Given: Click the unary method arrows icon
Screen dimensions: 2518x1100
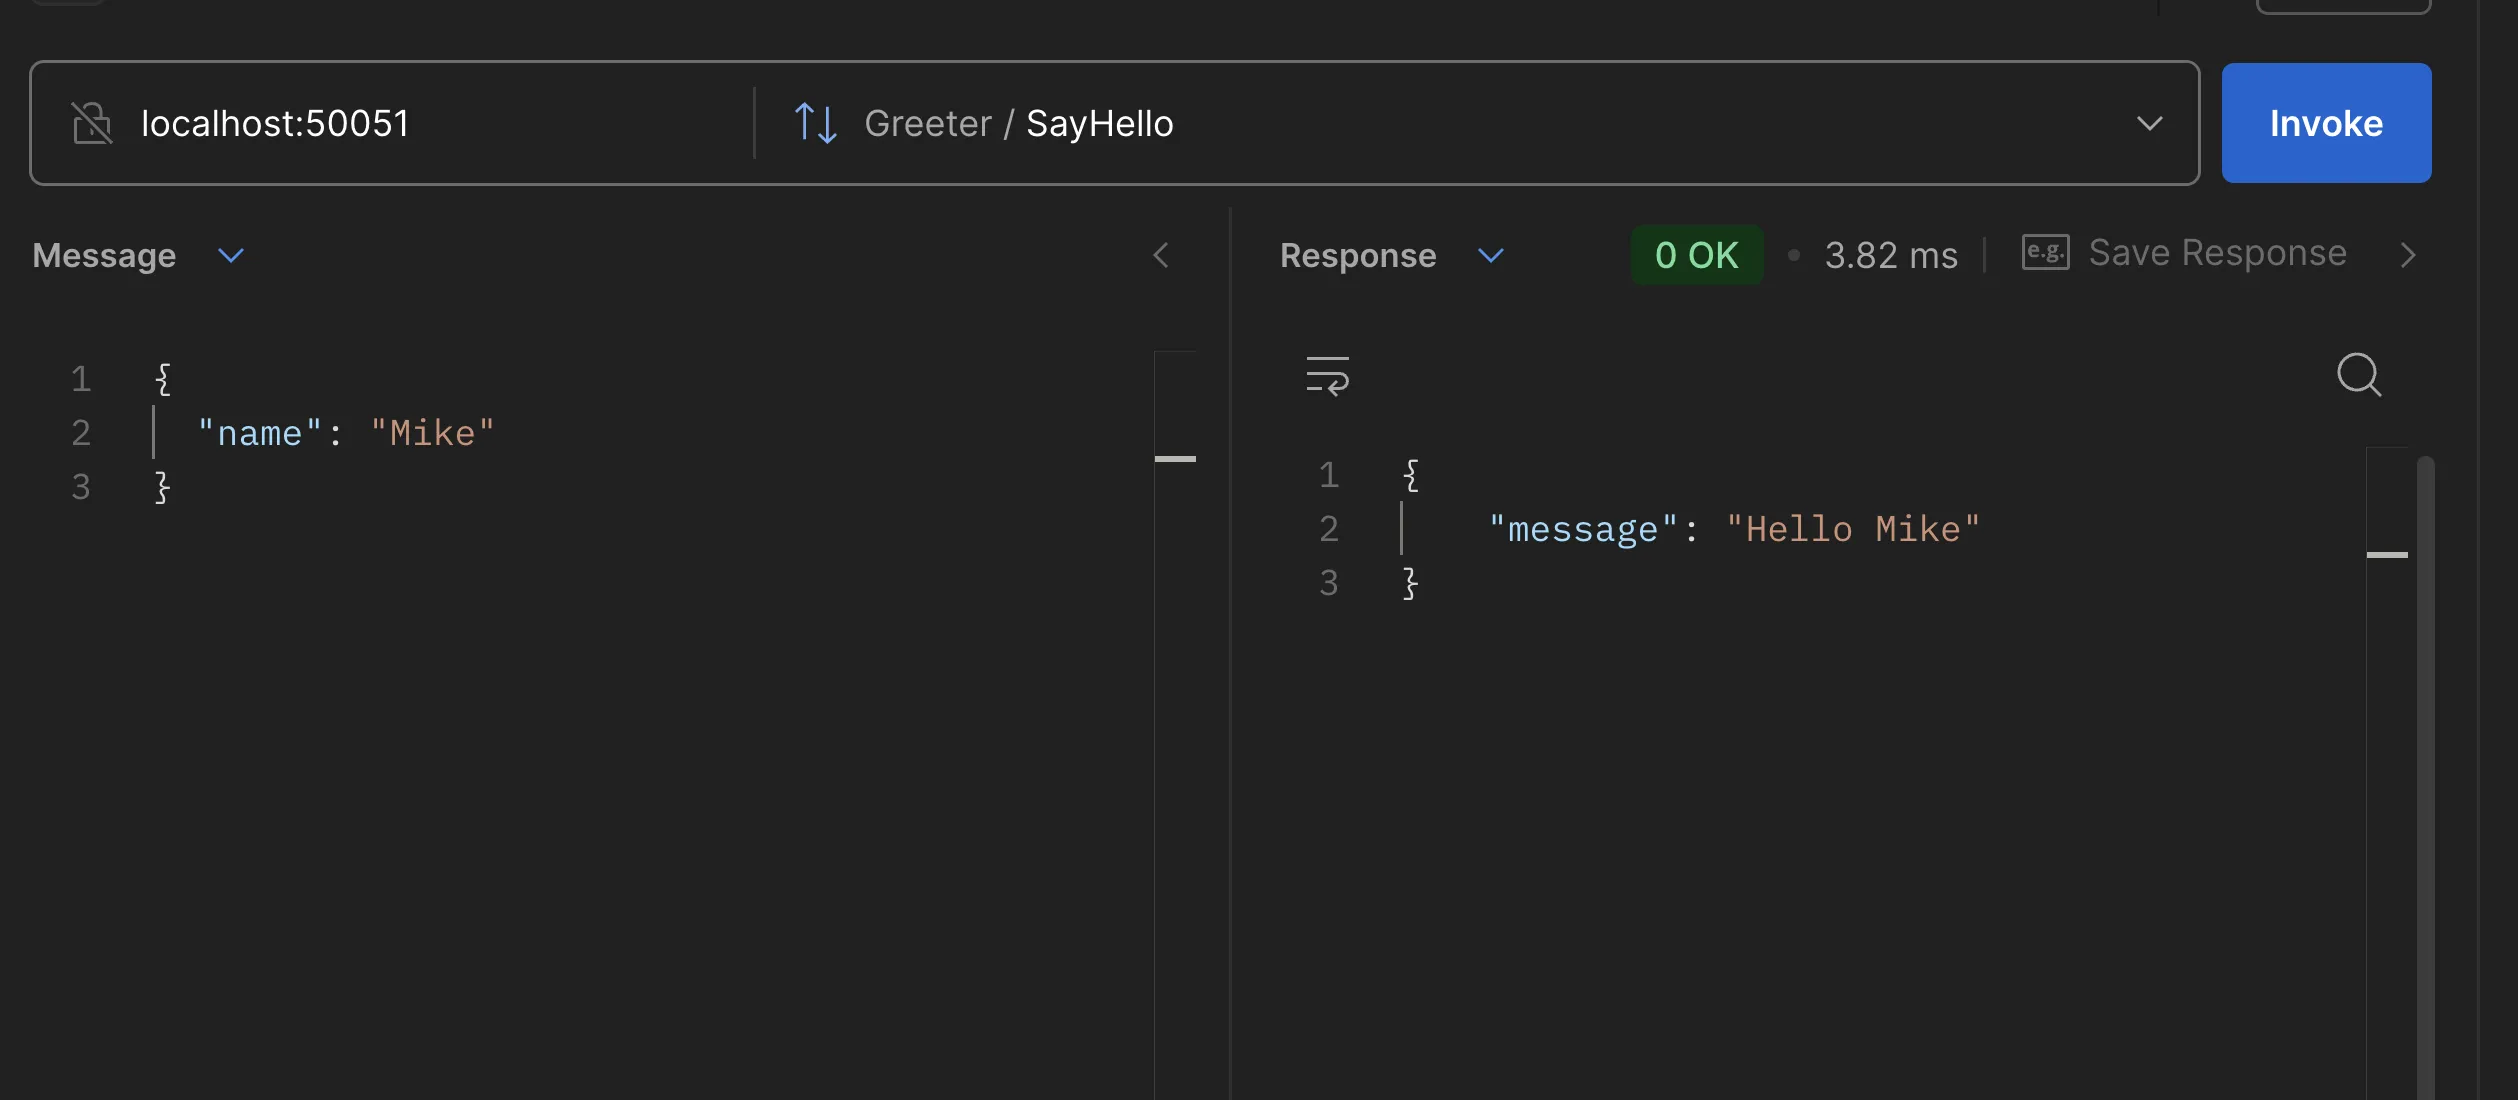Looking at the screenshot, I should point(815,123).
